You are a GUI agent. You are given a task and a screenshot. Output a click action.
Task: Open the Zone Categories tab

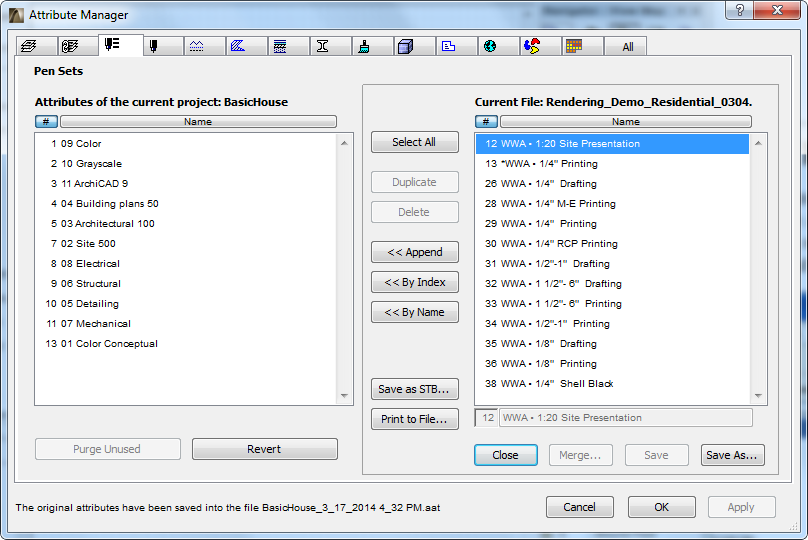(457, 46)
